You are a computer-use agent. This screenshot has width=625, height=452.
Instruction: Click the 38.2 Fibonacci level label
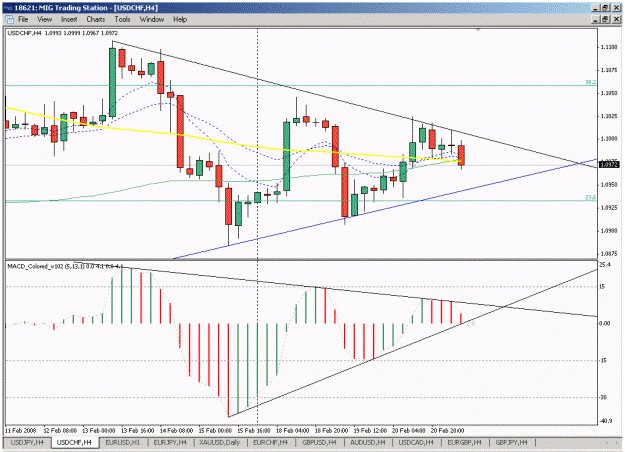(590, 82)
